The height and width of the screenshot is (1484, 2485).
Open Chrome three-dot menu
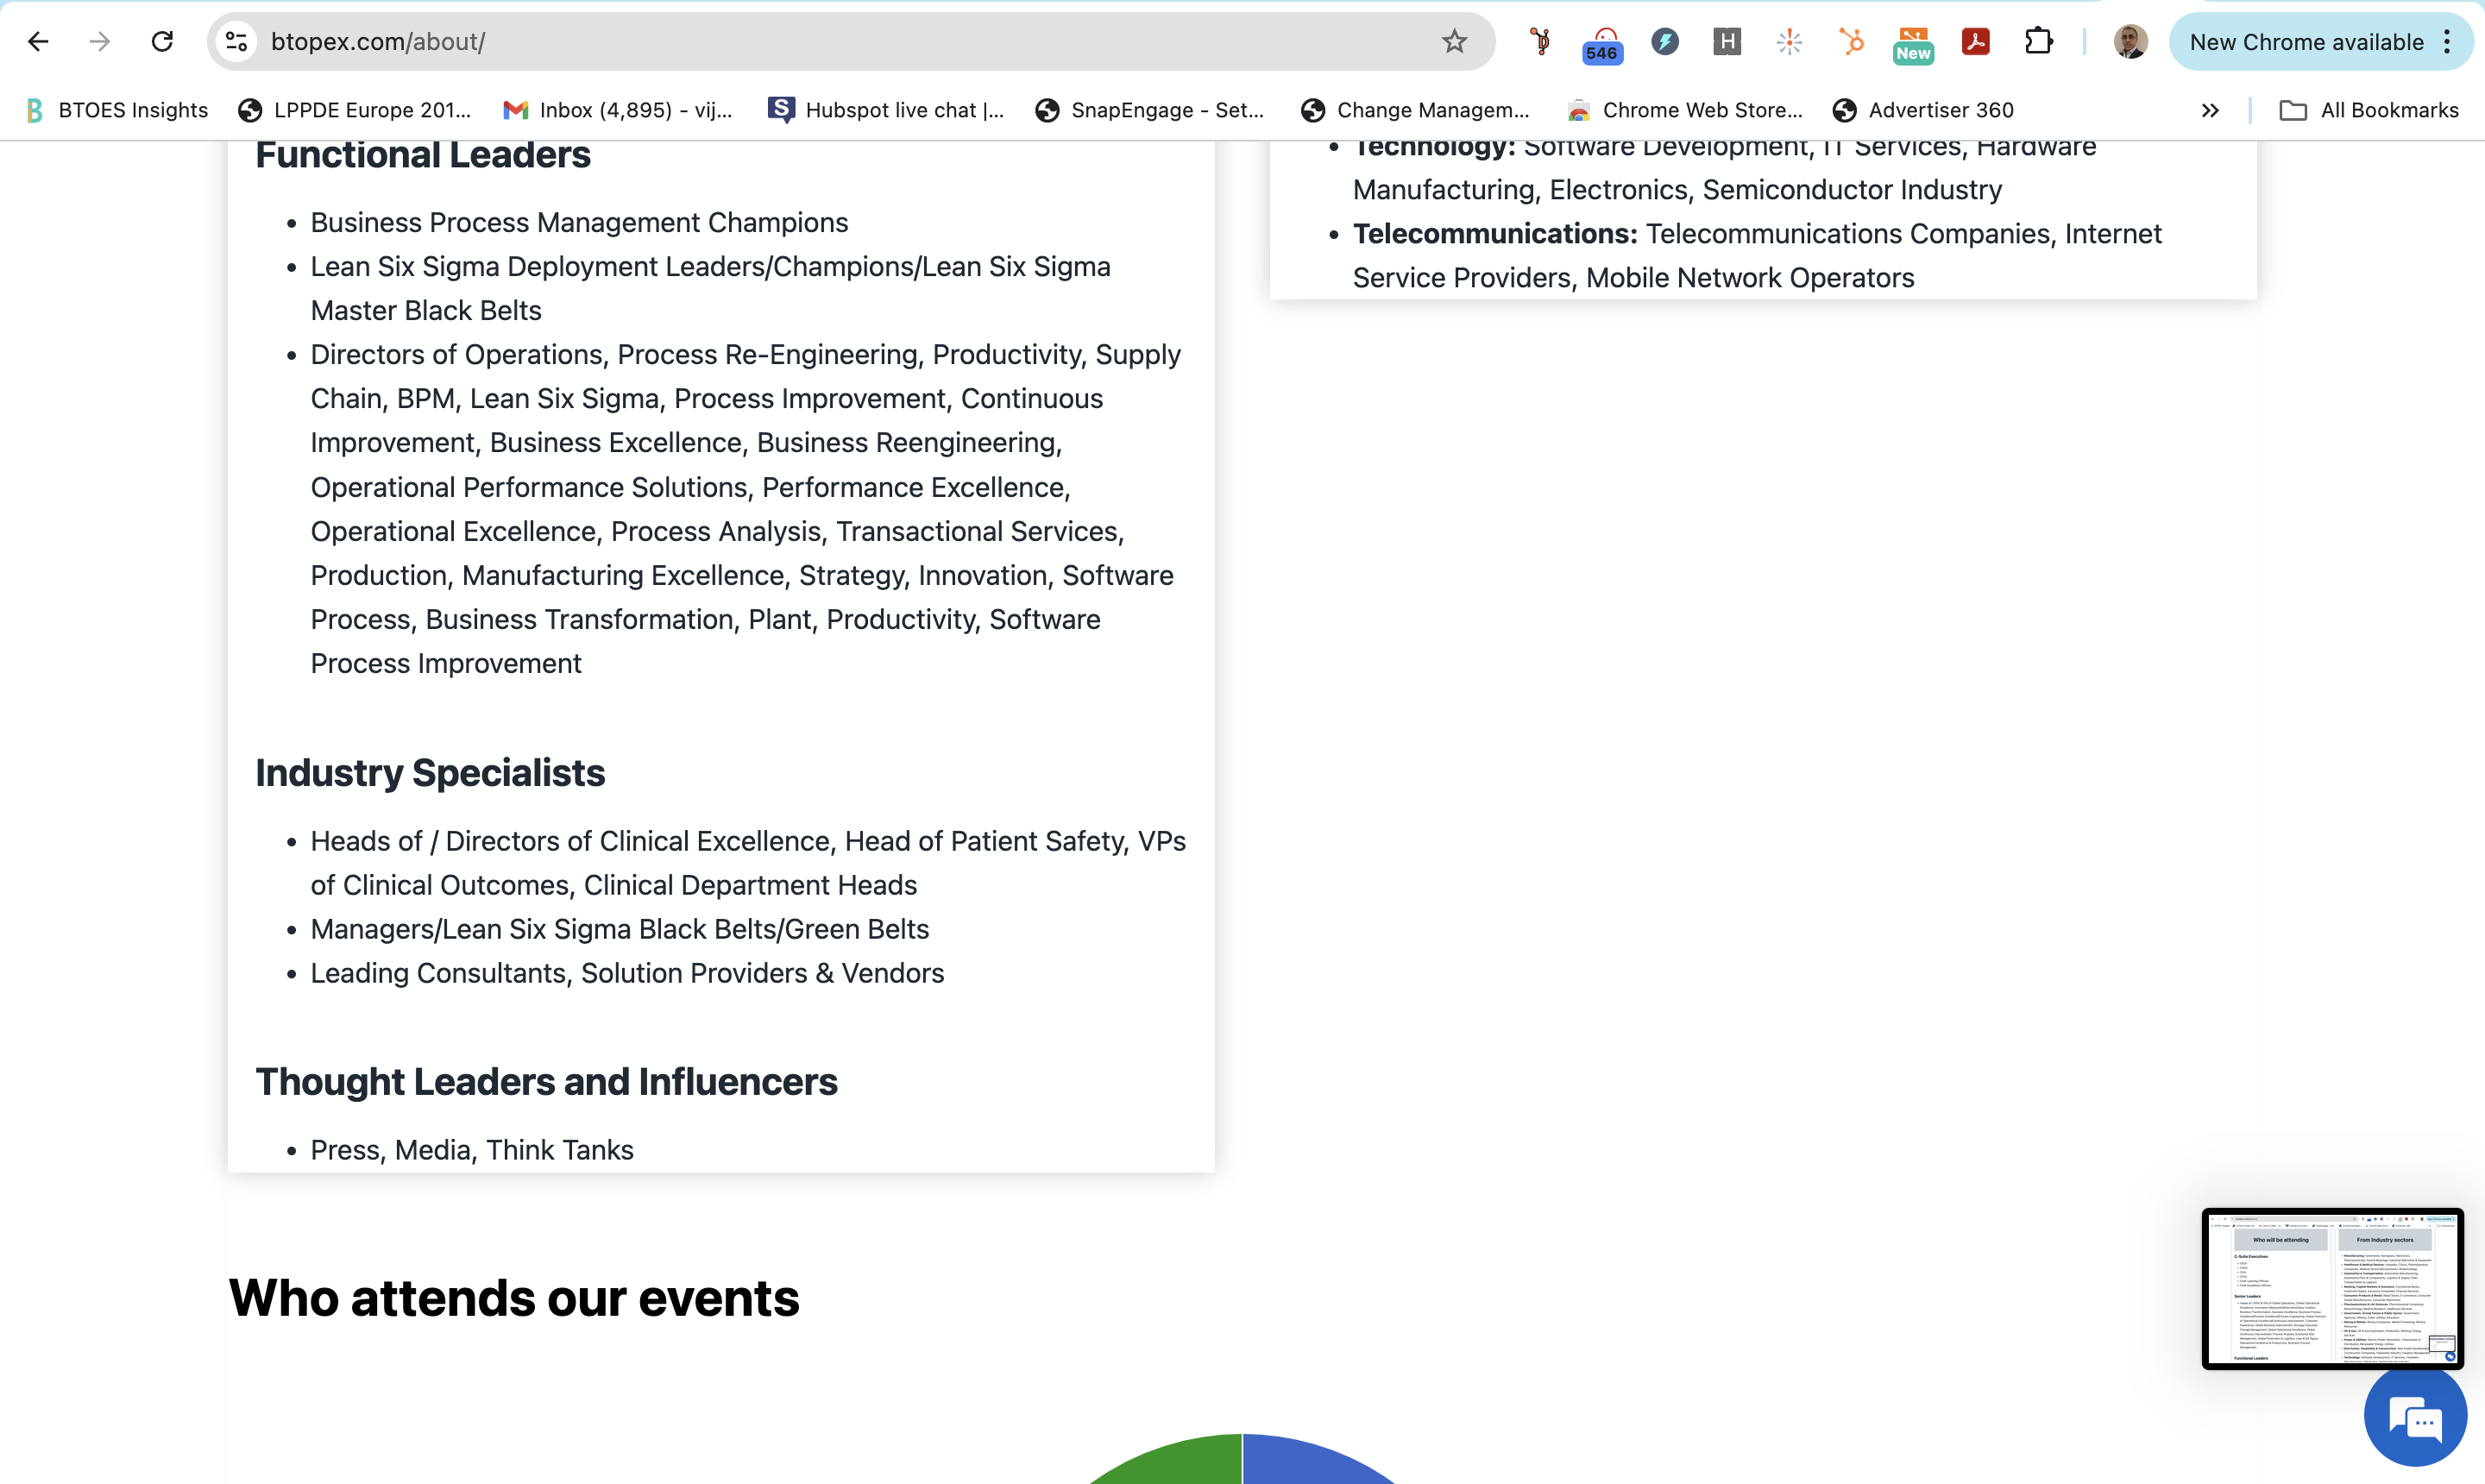(x=2447, y=41)
